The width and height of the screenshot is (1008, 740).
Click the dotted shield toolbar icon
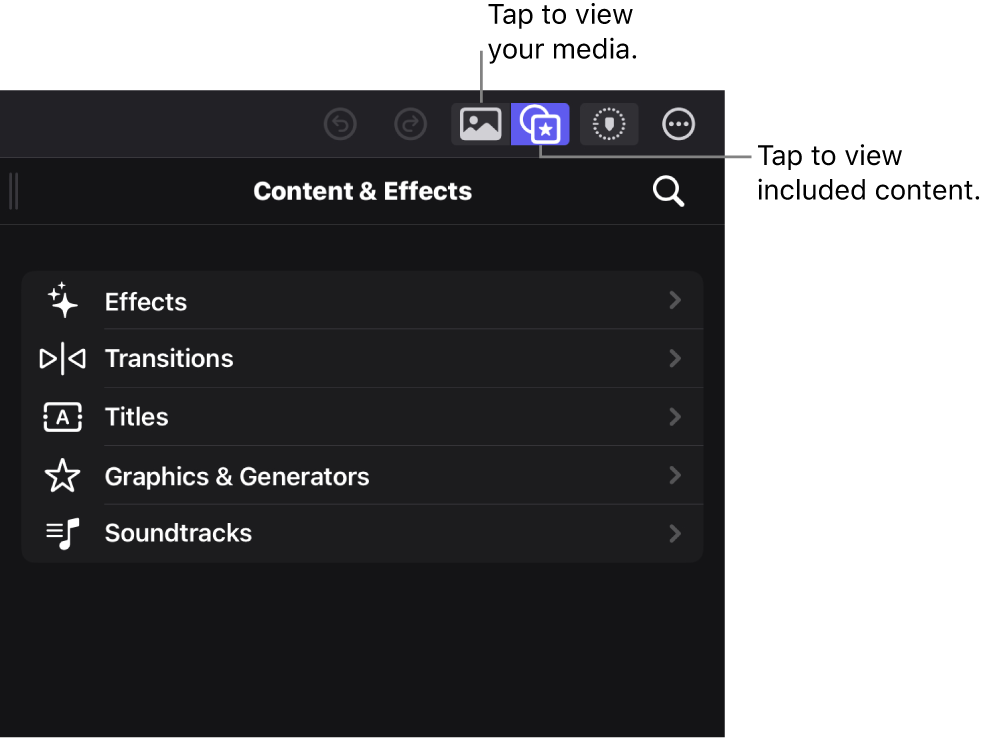[609, 124]
